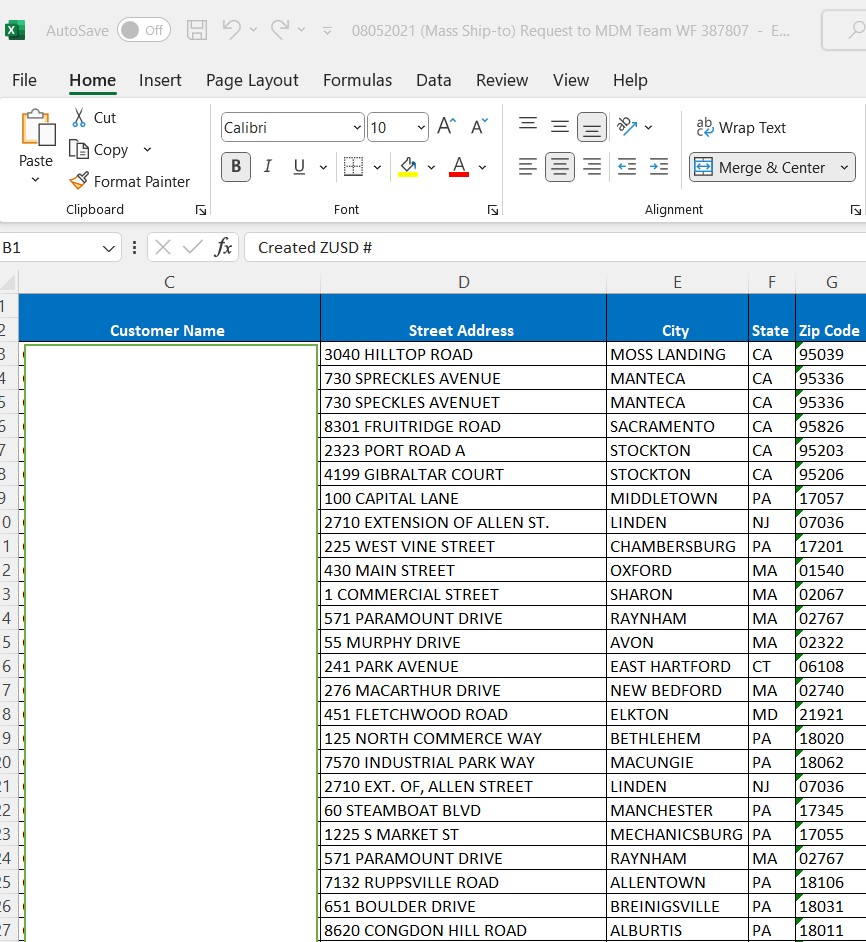The height and width of the screenshot is (942, 866).
Task: Click the Format Painter brush icon
Action: tap(79, 181)
